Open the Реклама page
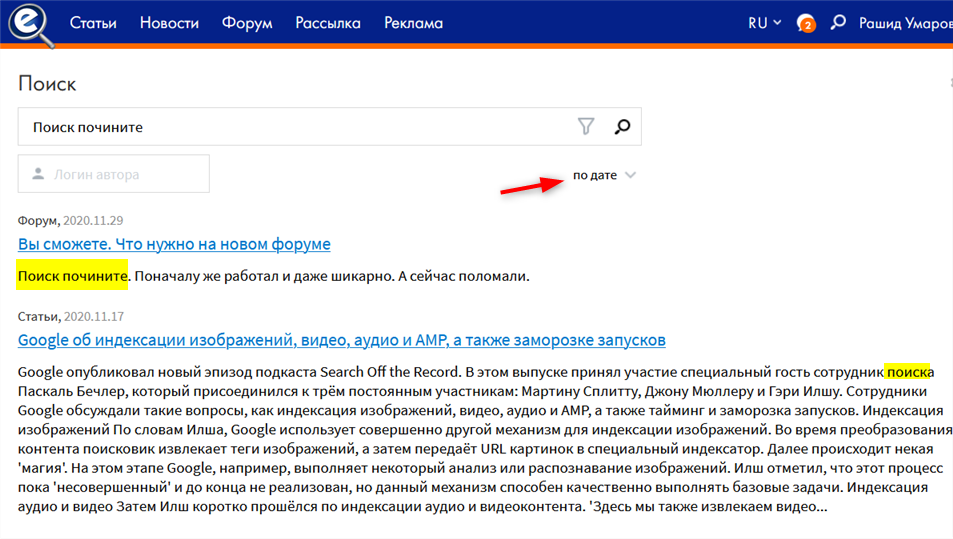Viewport: 953px width, 539px height. point(413,23)
